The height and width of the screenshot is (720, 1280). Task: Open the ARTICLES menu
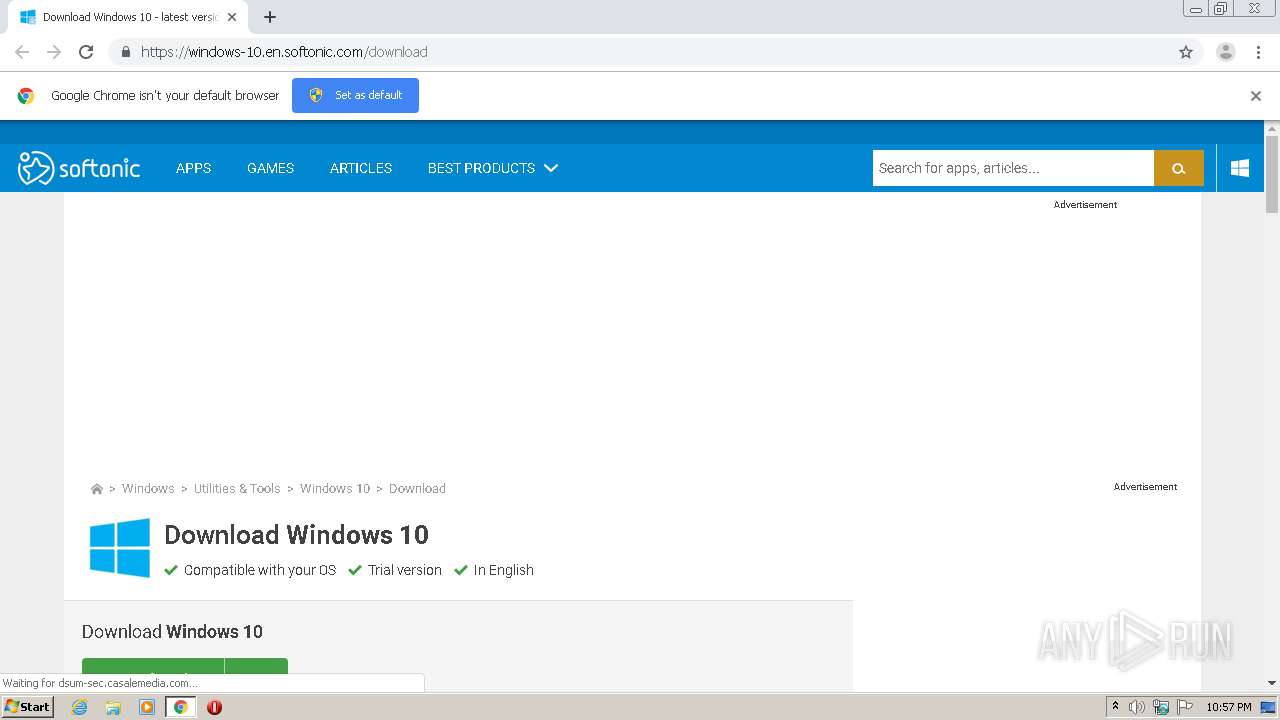(x=361, y=168)
